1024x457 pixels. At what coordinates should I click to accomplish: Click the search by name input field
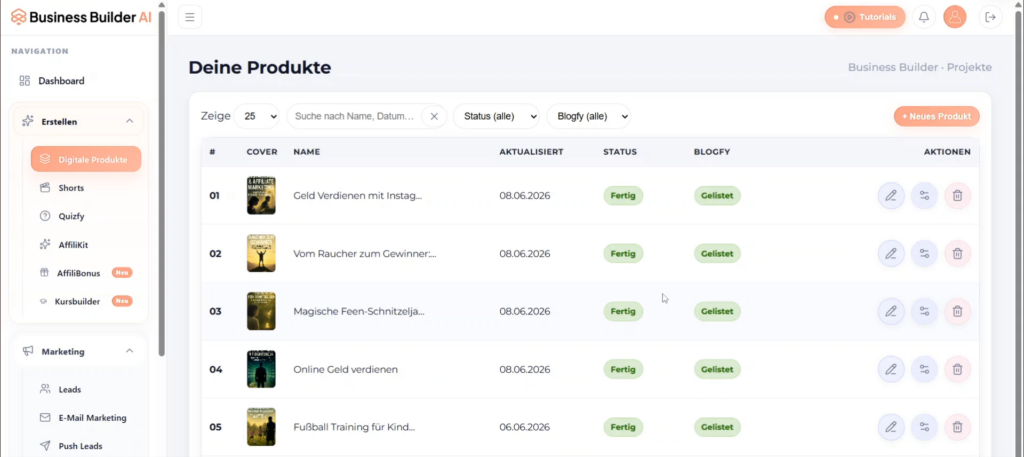pos(356,116)
